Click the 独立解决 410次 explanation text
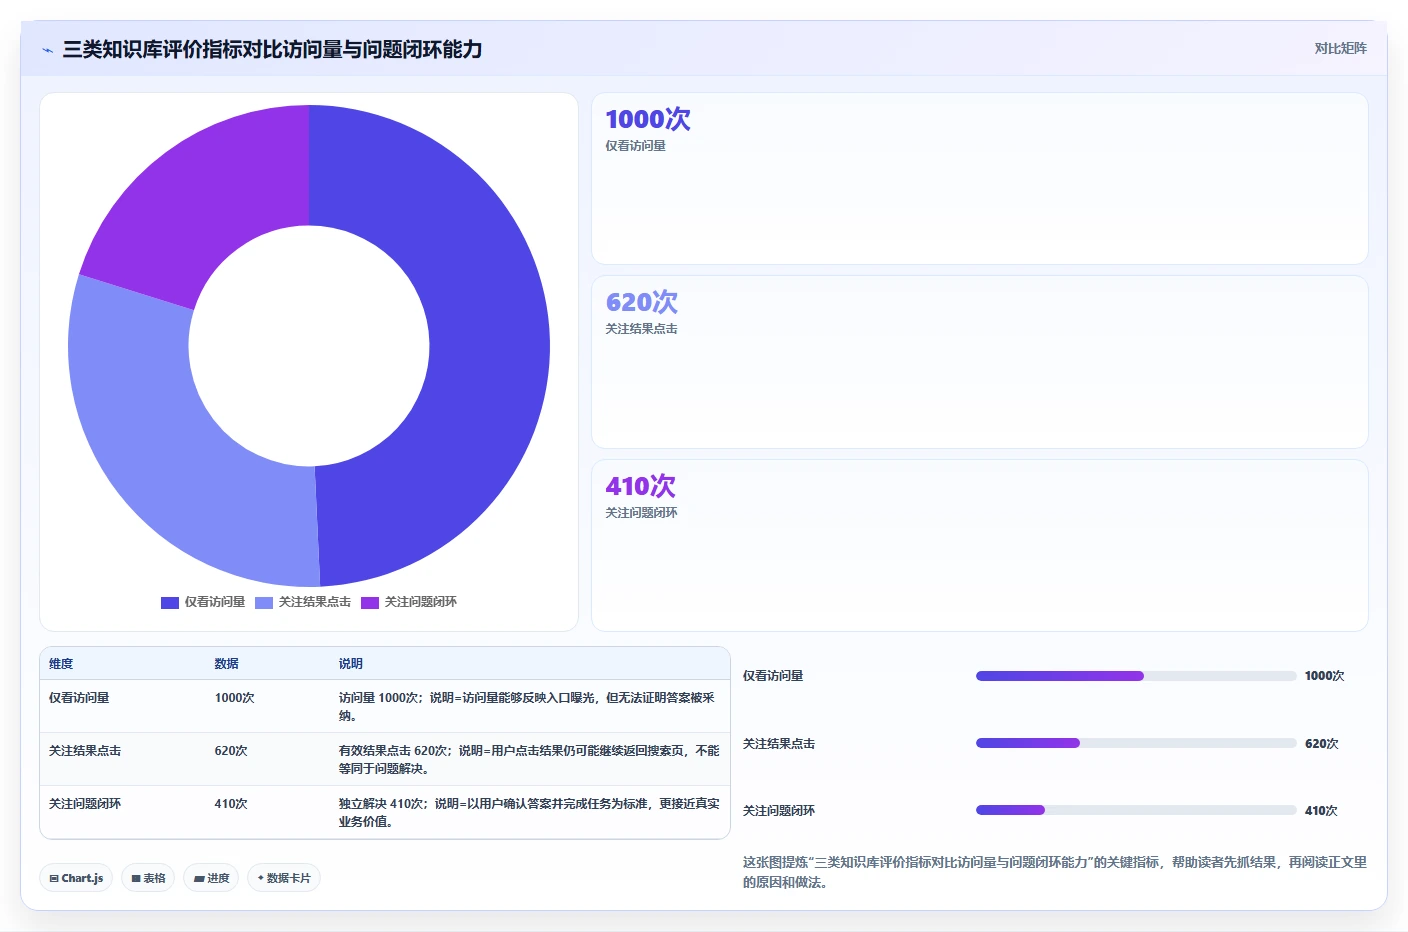 click(529, 813)
